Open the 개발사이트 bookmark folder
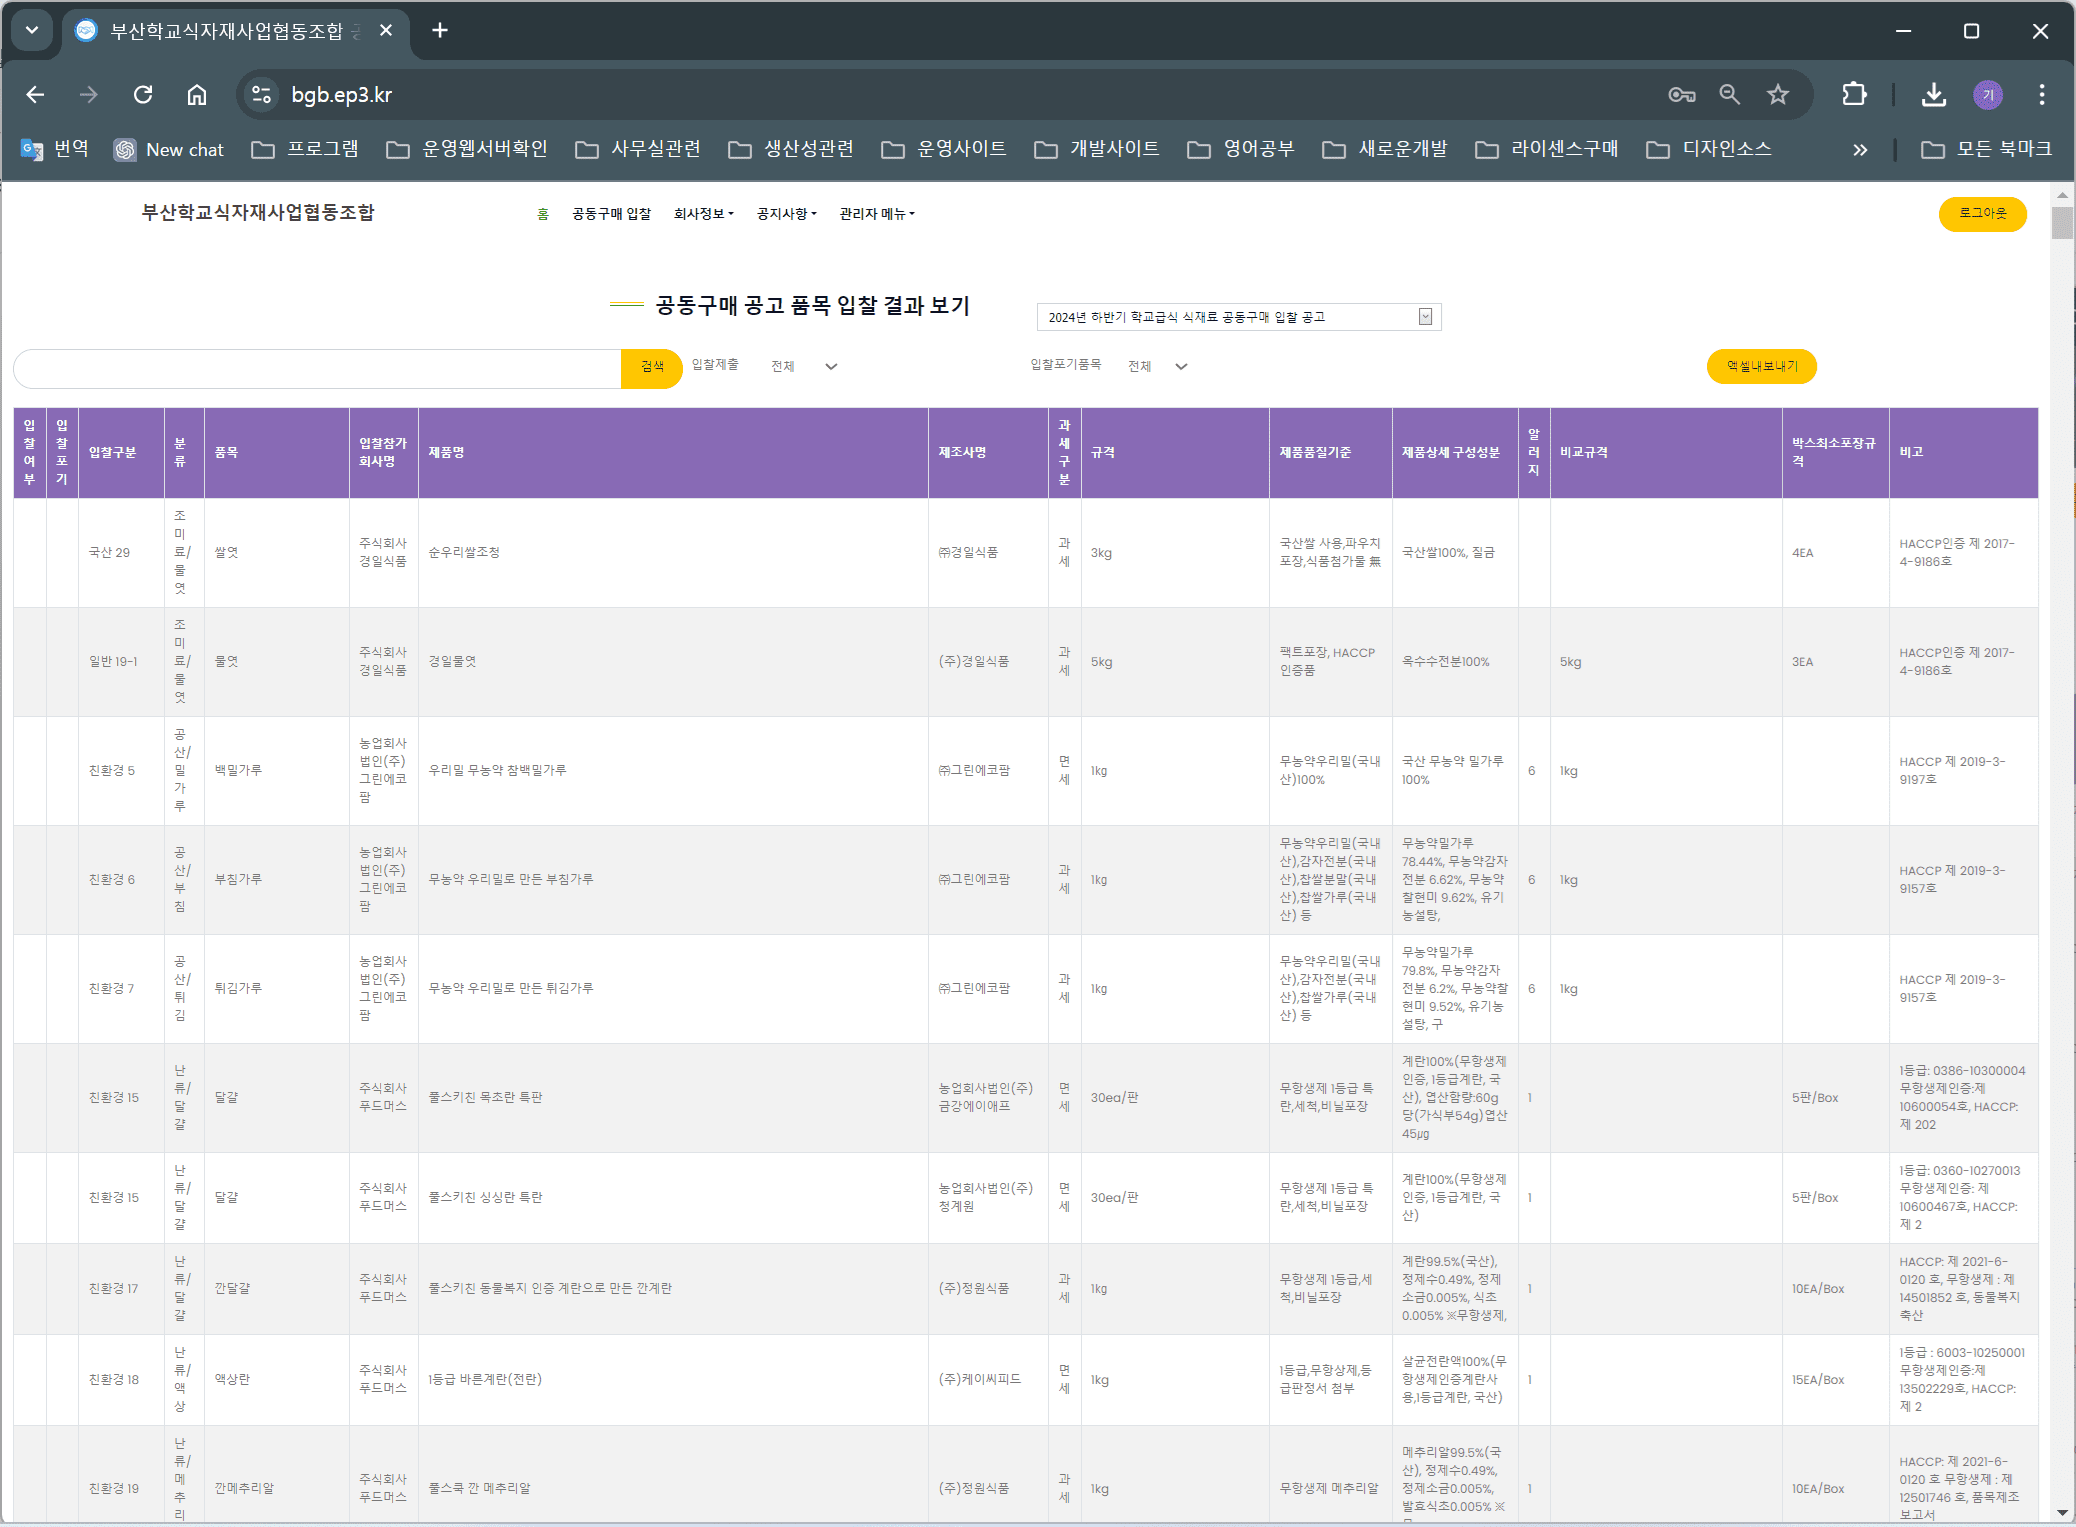2076x1527 pixels. pyautogui.click(x=1097, y=149)
